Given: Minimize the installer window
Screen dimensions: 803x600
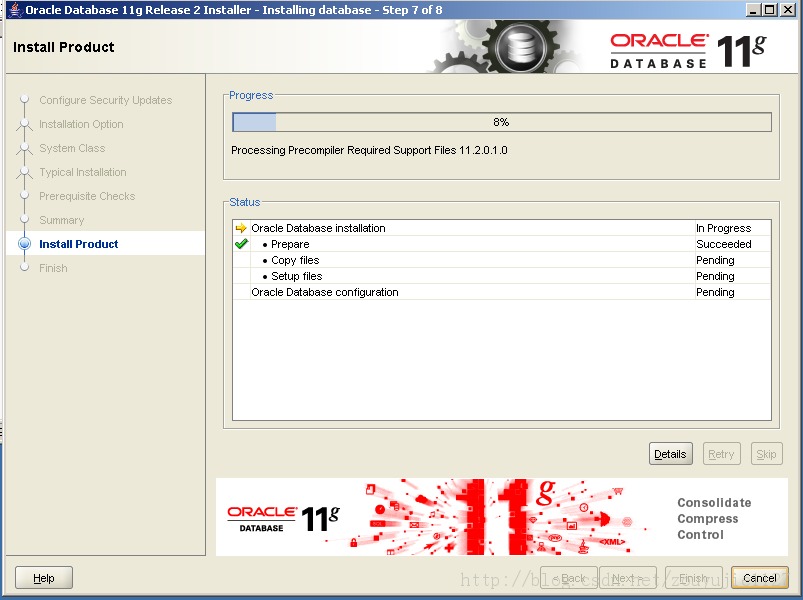Looking at the screenshot, I should (753, 10).
